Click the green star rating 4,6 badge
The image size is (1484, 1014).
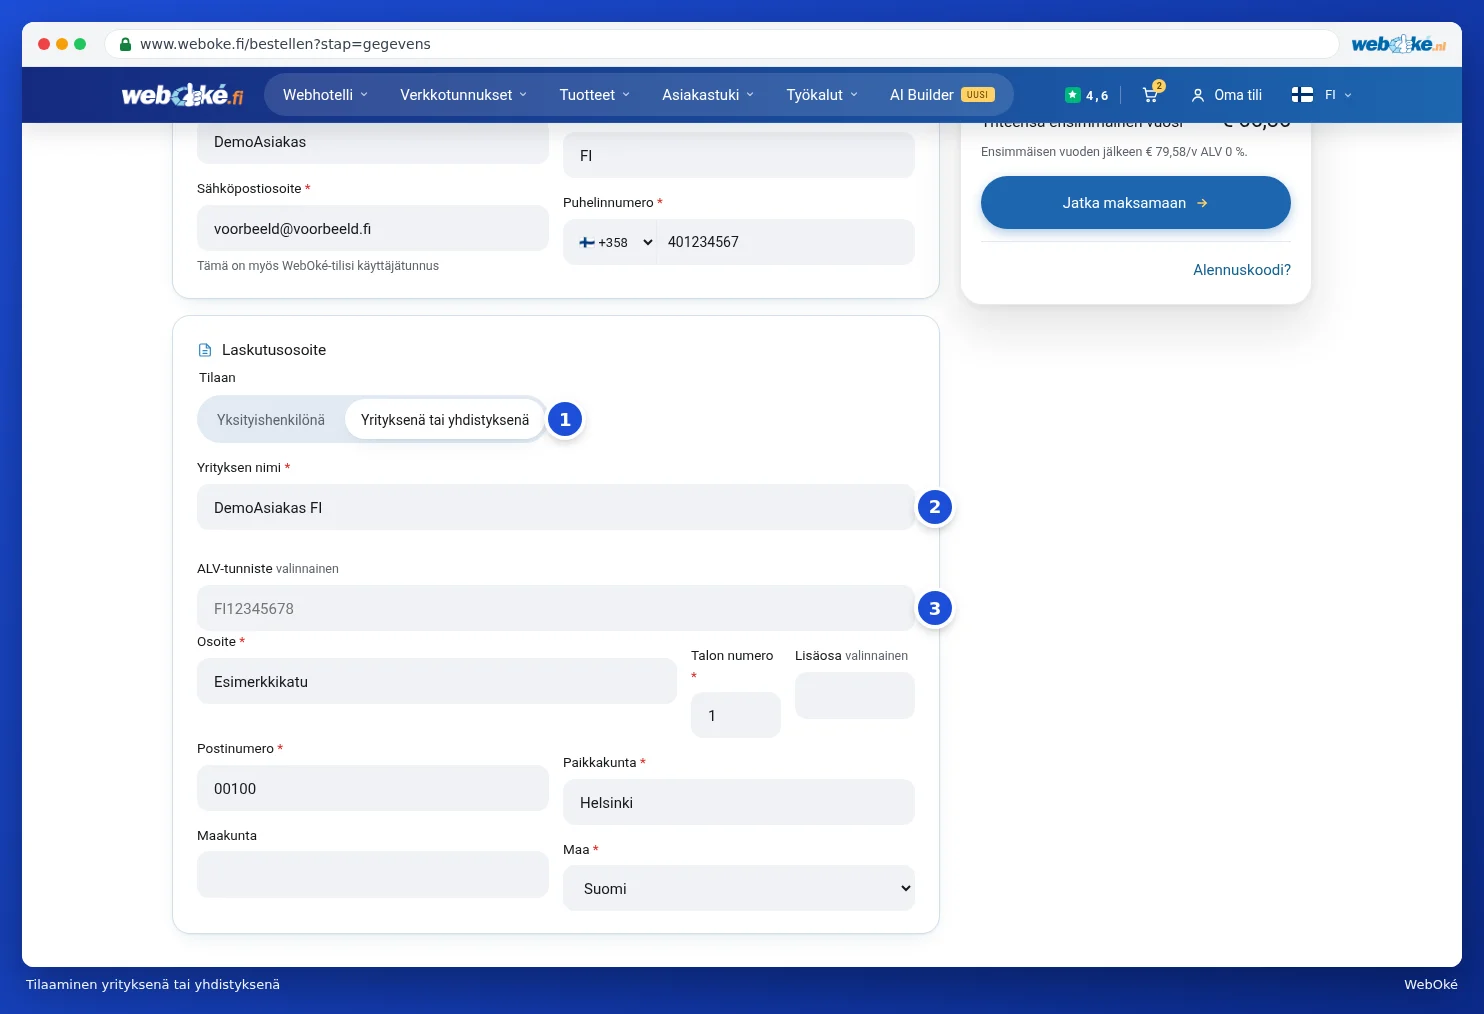point(1086,95)
